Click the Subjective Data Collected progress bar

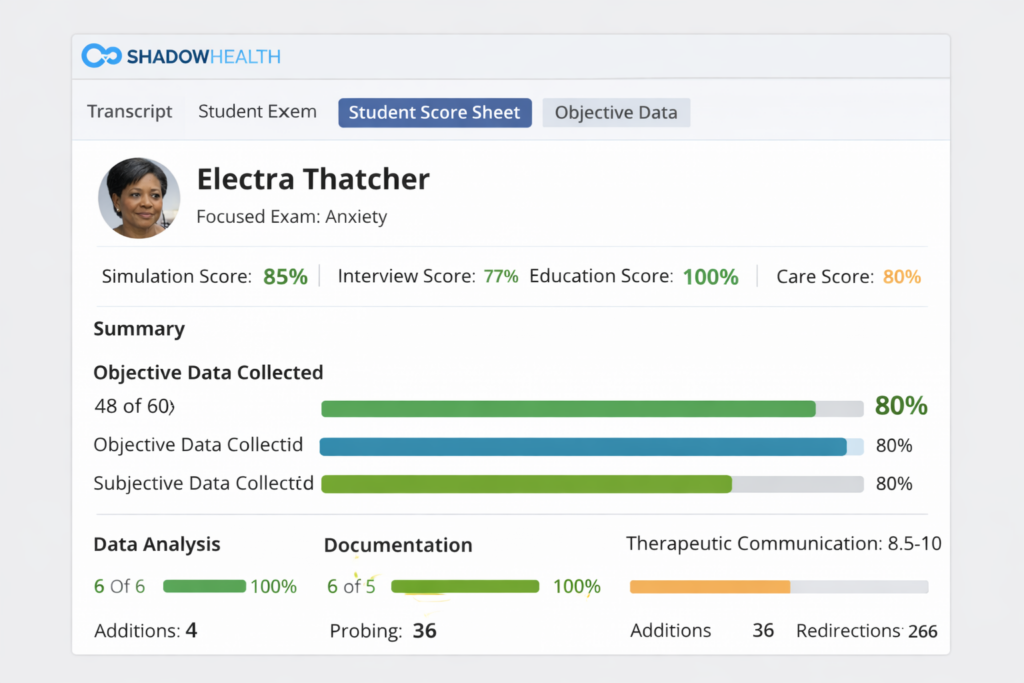591,484
